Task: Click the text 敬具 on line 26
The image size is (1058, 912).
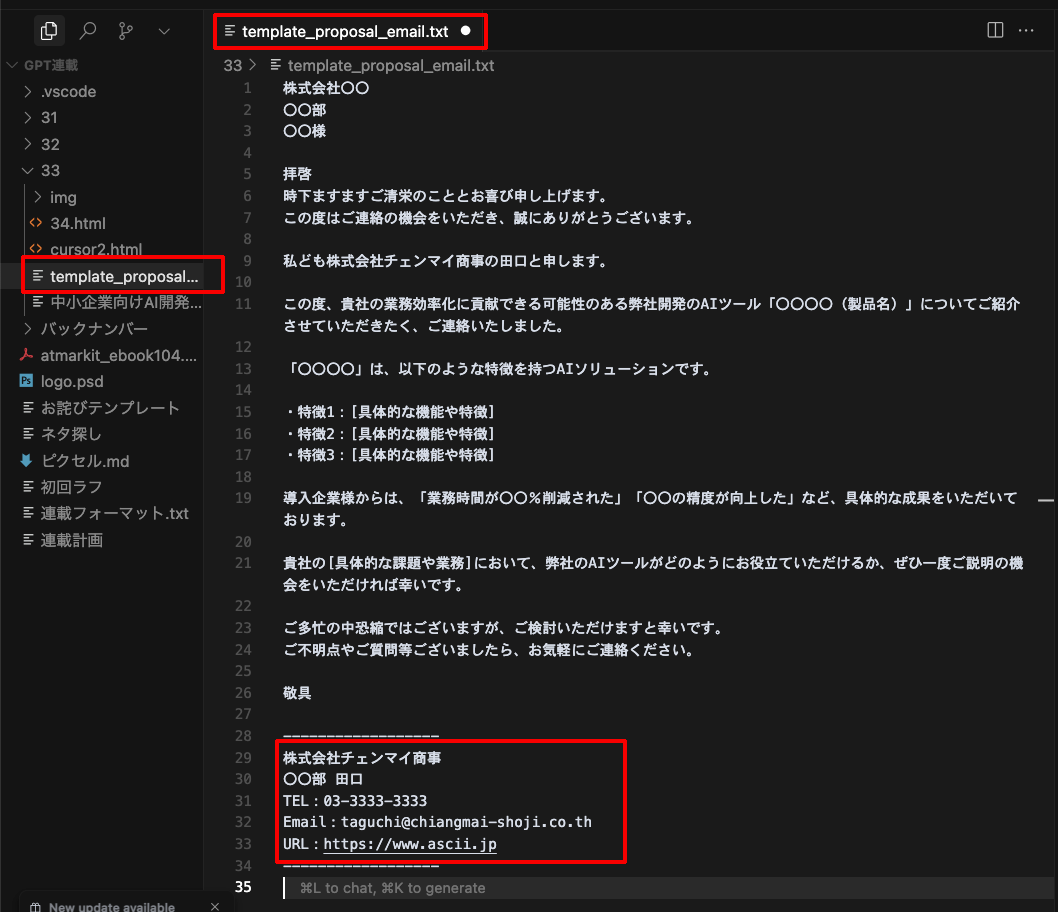Action: [x=297, y=693]
